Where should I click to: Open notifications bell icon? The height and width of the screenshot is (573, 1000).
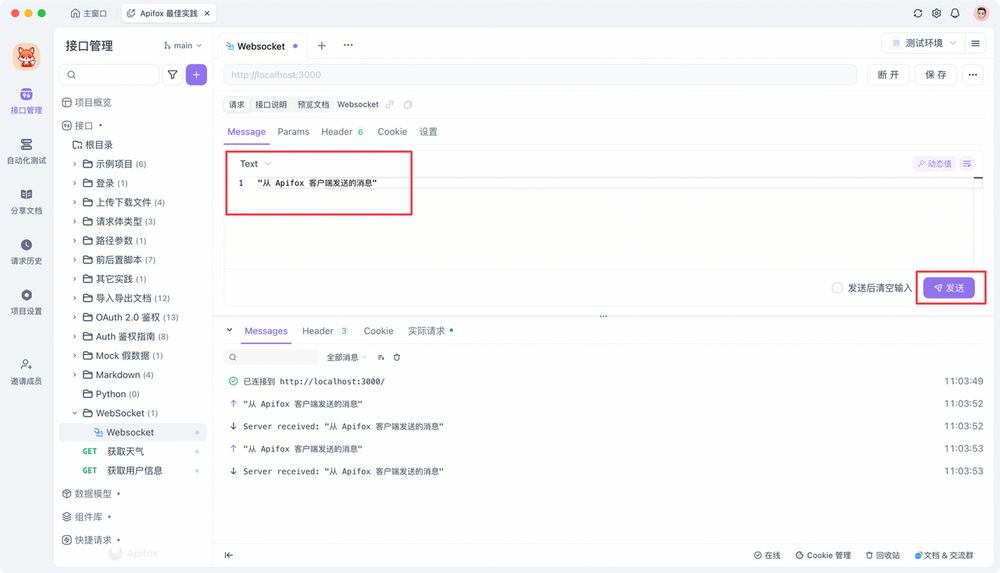coord(955,14)
